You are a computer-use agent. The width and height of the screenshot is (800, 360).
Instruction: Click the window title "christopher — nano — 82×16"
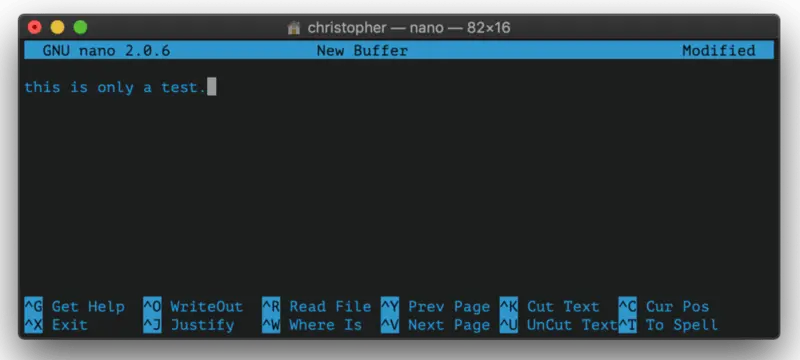(x=409, y=28)
